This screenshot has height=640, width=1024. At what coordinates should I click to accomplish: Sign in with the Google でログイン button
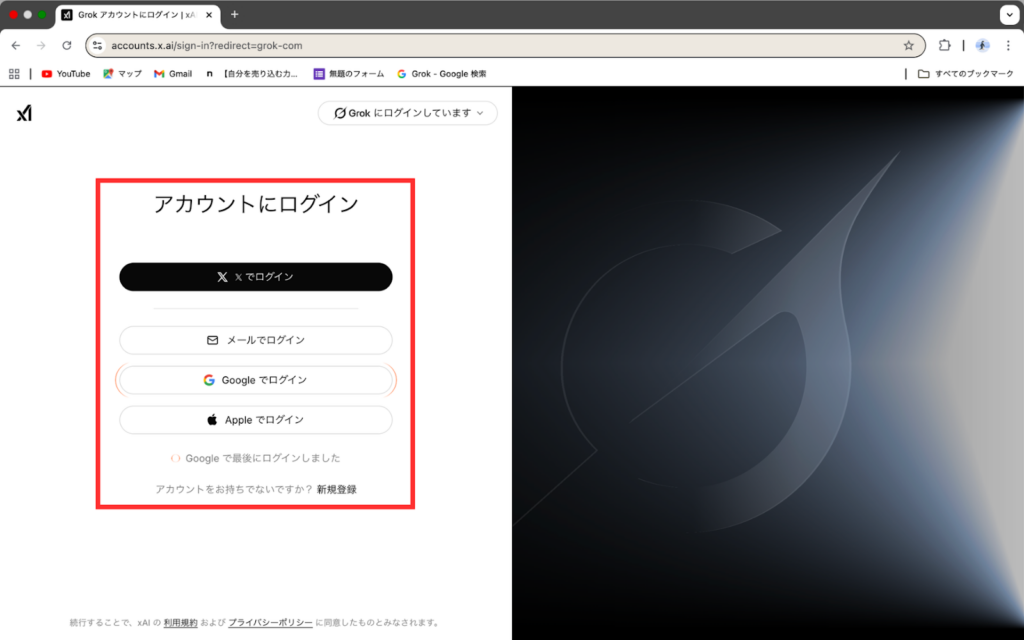tap(255, 380)
